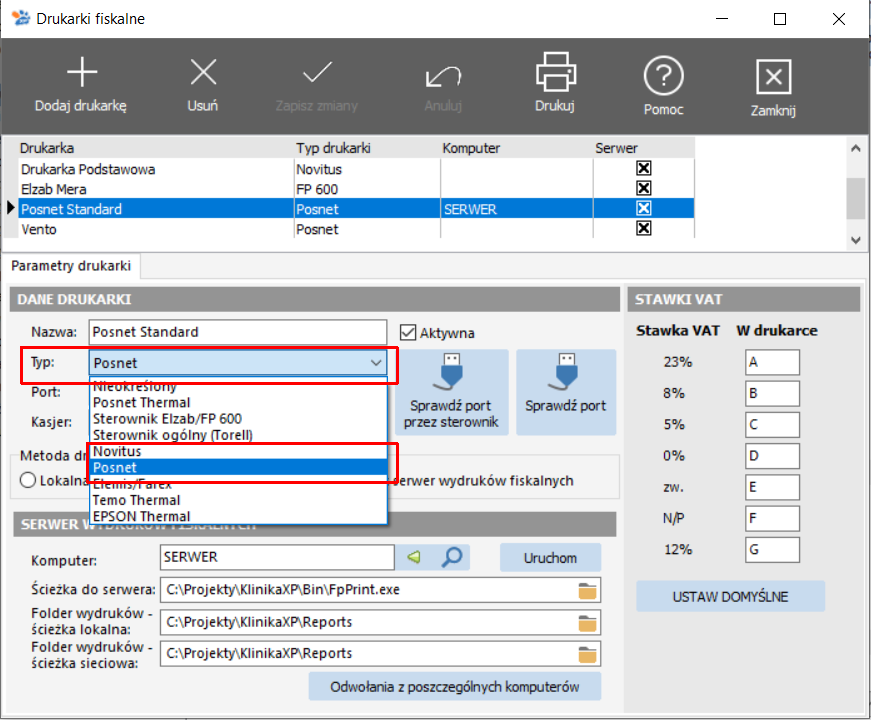Click the Serwer column header
871x720 pixels.
[x=643, y=148]
